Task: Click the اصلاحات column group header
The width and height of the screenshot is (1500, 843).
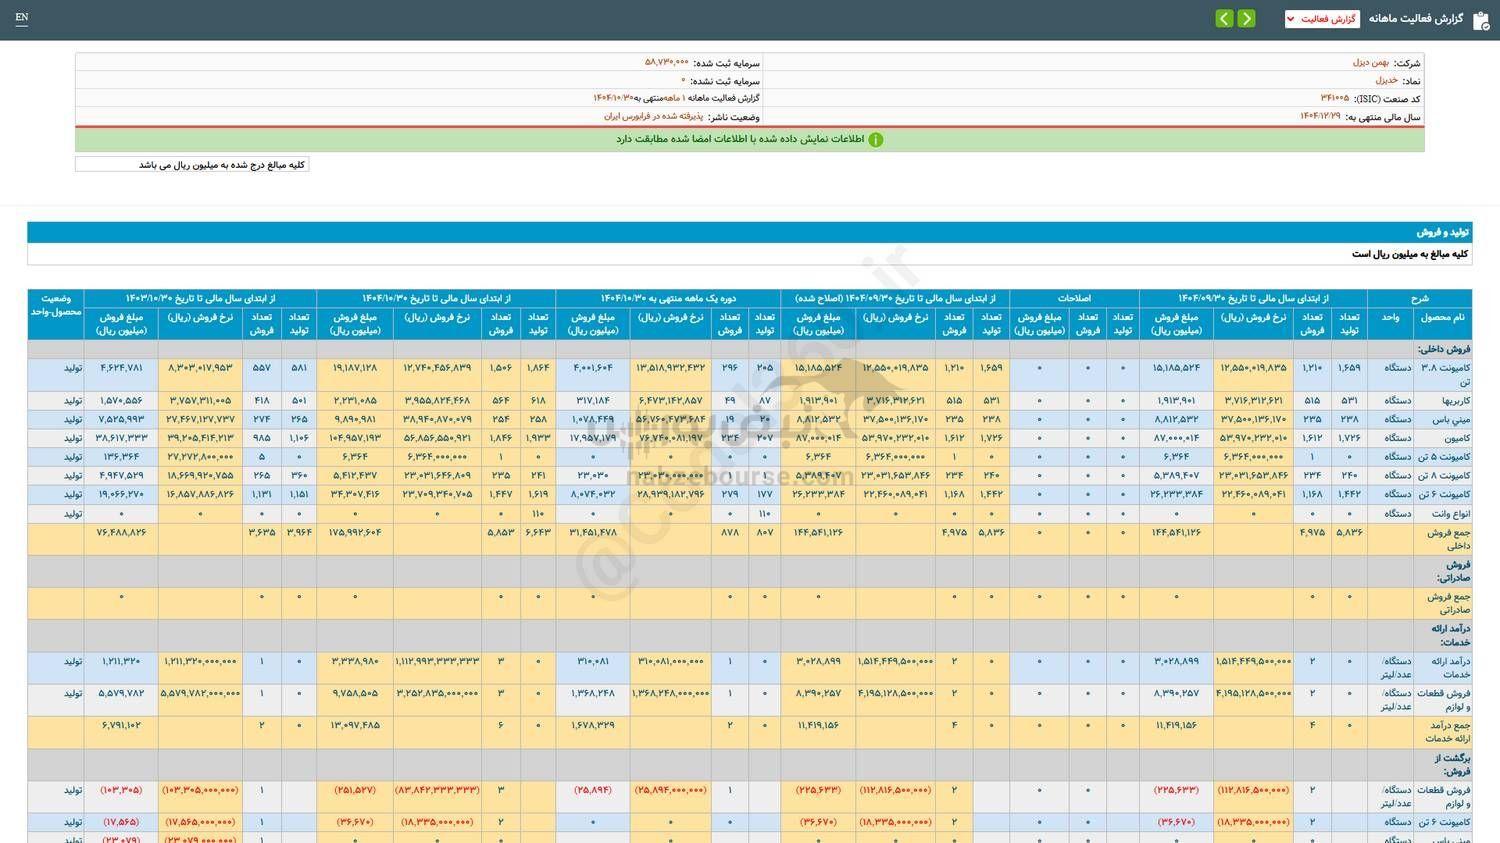Action: 1074,298
